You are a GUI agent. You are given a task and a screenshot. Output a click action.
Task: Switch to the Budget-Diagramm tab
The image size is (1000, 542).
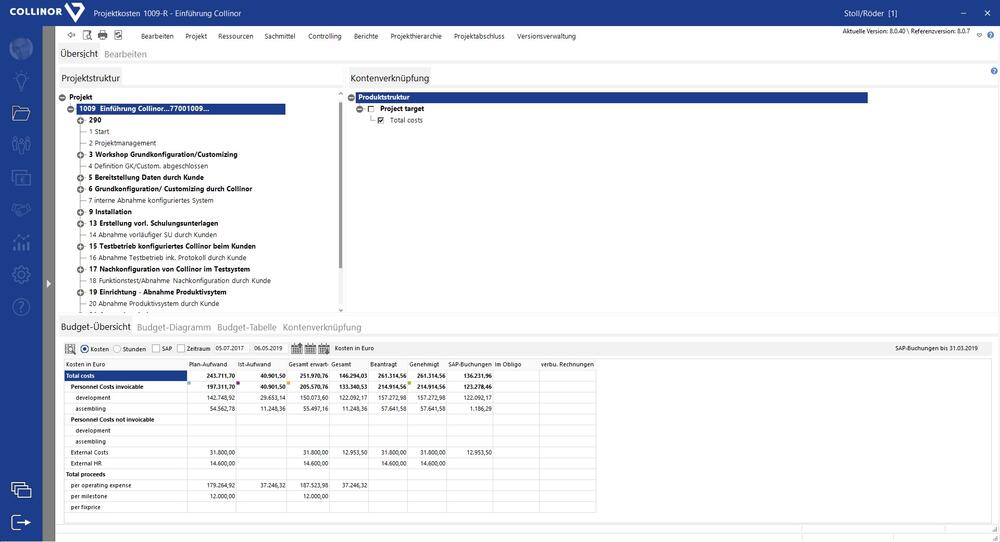point(174,327)
